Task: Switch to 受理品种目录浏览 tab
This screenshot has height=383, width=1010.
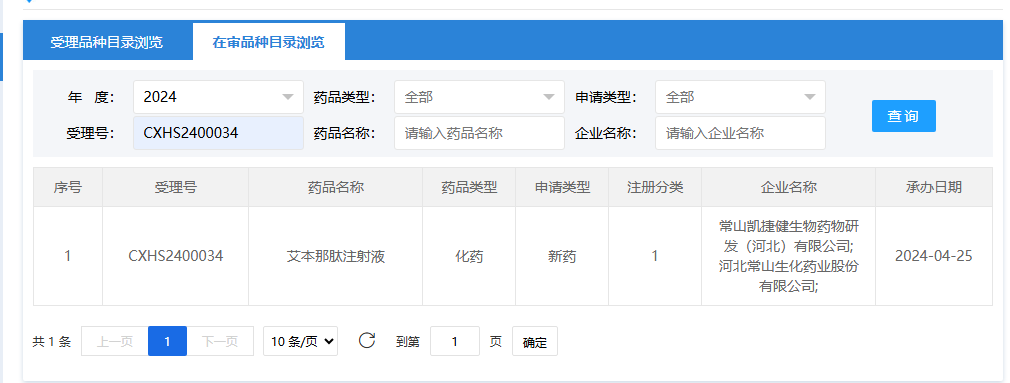Action: [x=107, y=42]
